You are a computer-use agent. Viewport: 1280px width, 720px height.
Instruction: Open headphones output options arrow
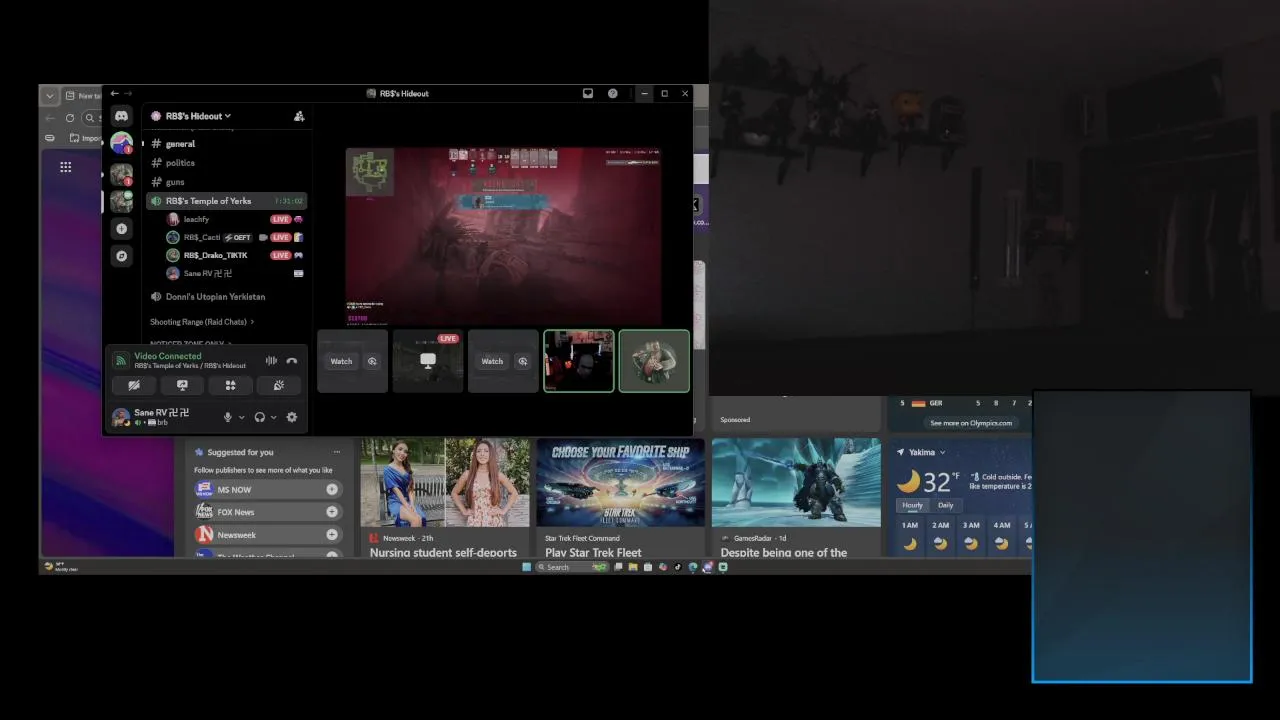click(273, 417)
